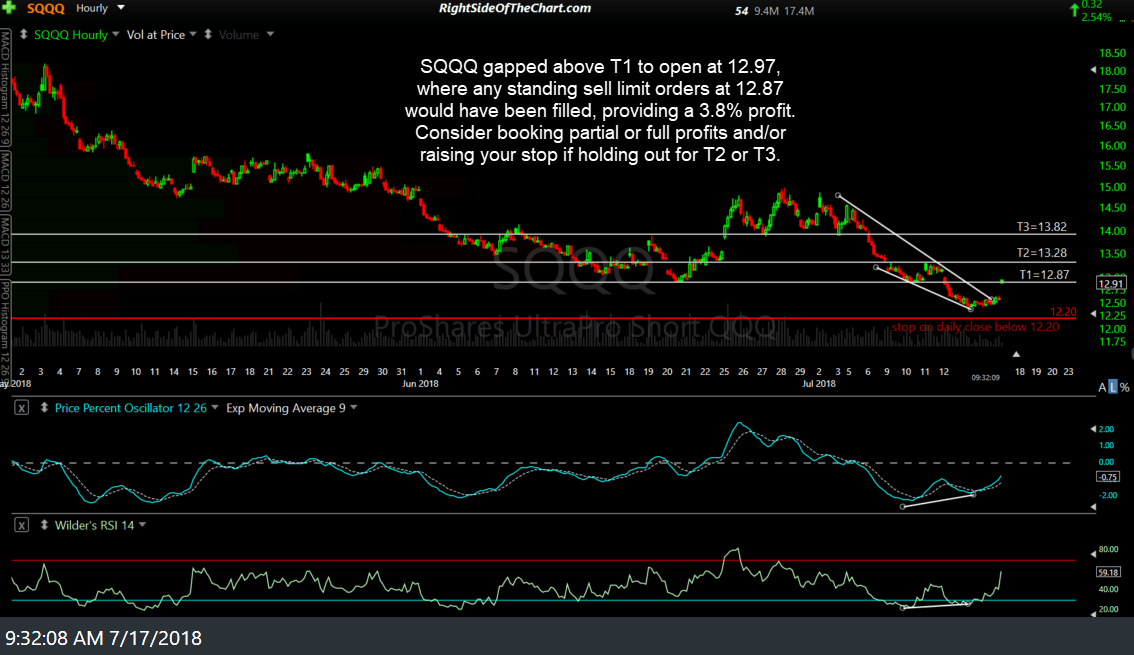
Task: Select the % percent scale option
Action: tap(1124, 388)
